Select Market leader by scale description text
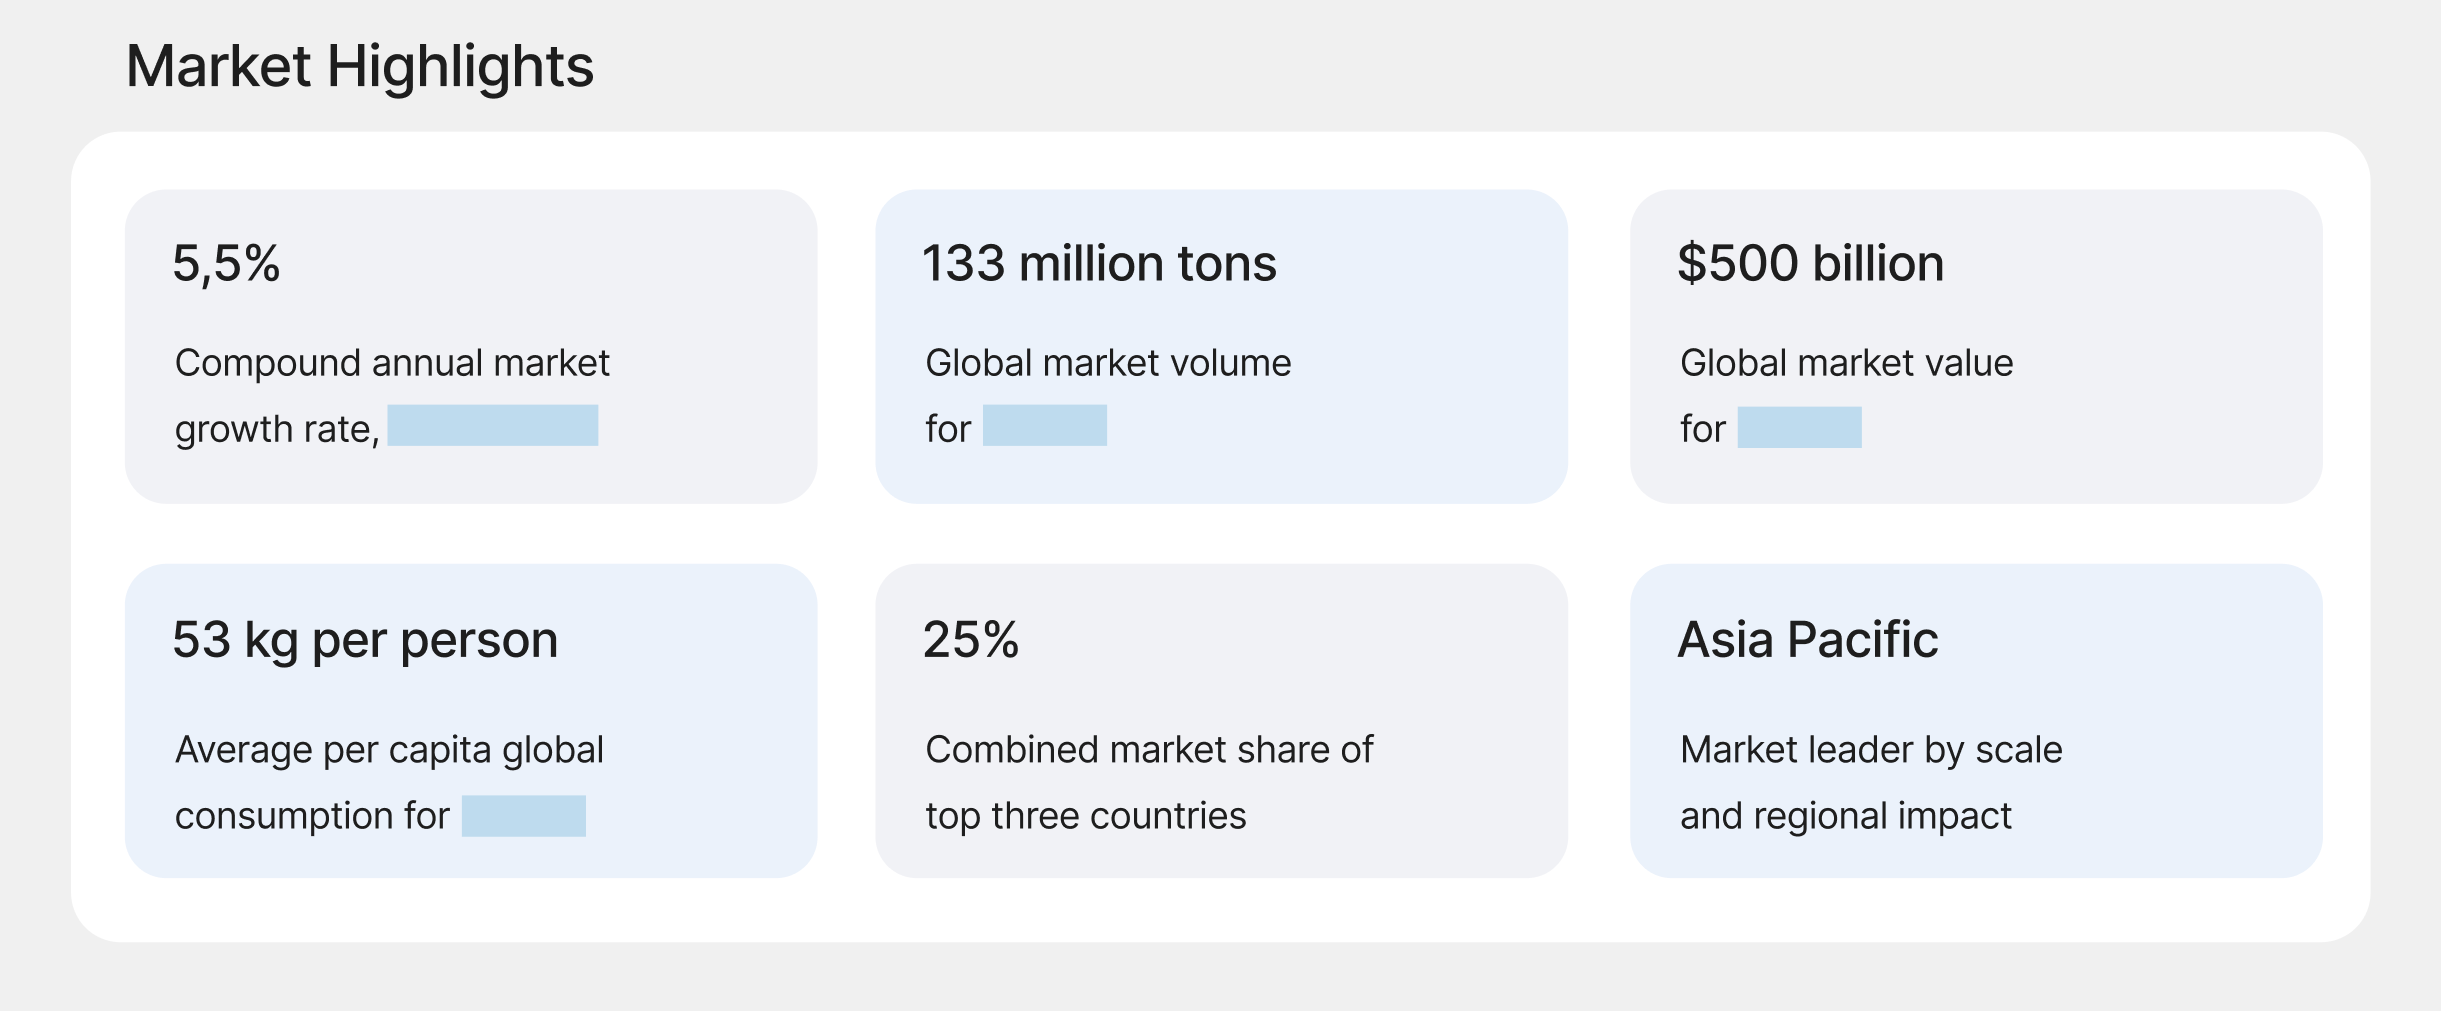The height and width of the screenshot is (1011, 2441). click(x=1871, y=750)
